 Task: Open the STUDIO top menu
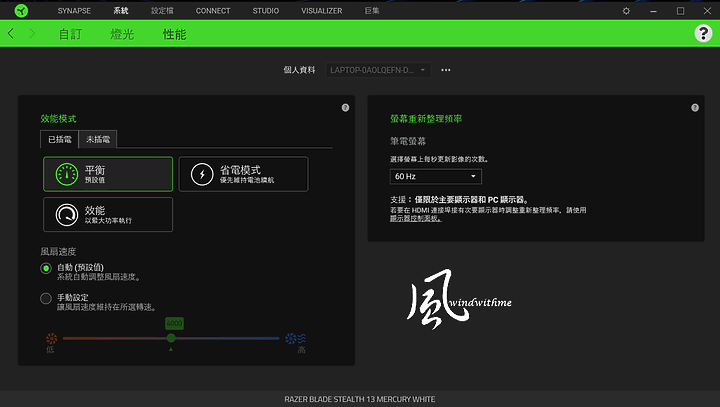266,11
